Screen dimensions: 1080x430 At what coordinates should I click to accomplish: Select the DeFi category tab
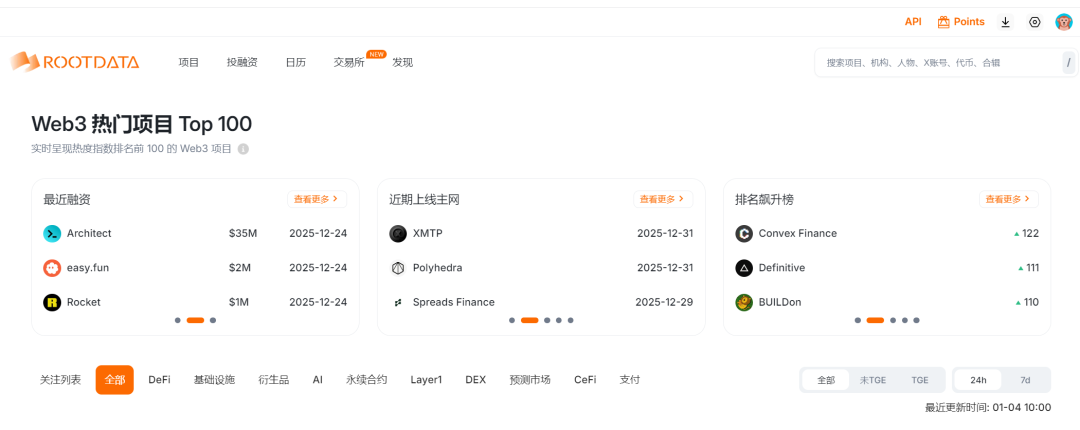159,380
